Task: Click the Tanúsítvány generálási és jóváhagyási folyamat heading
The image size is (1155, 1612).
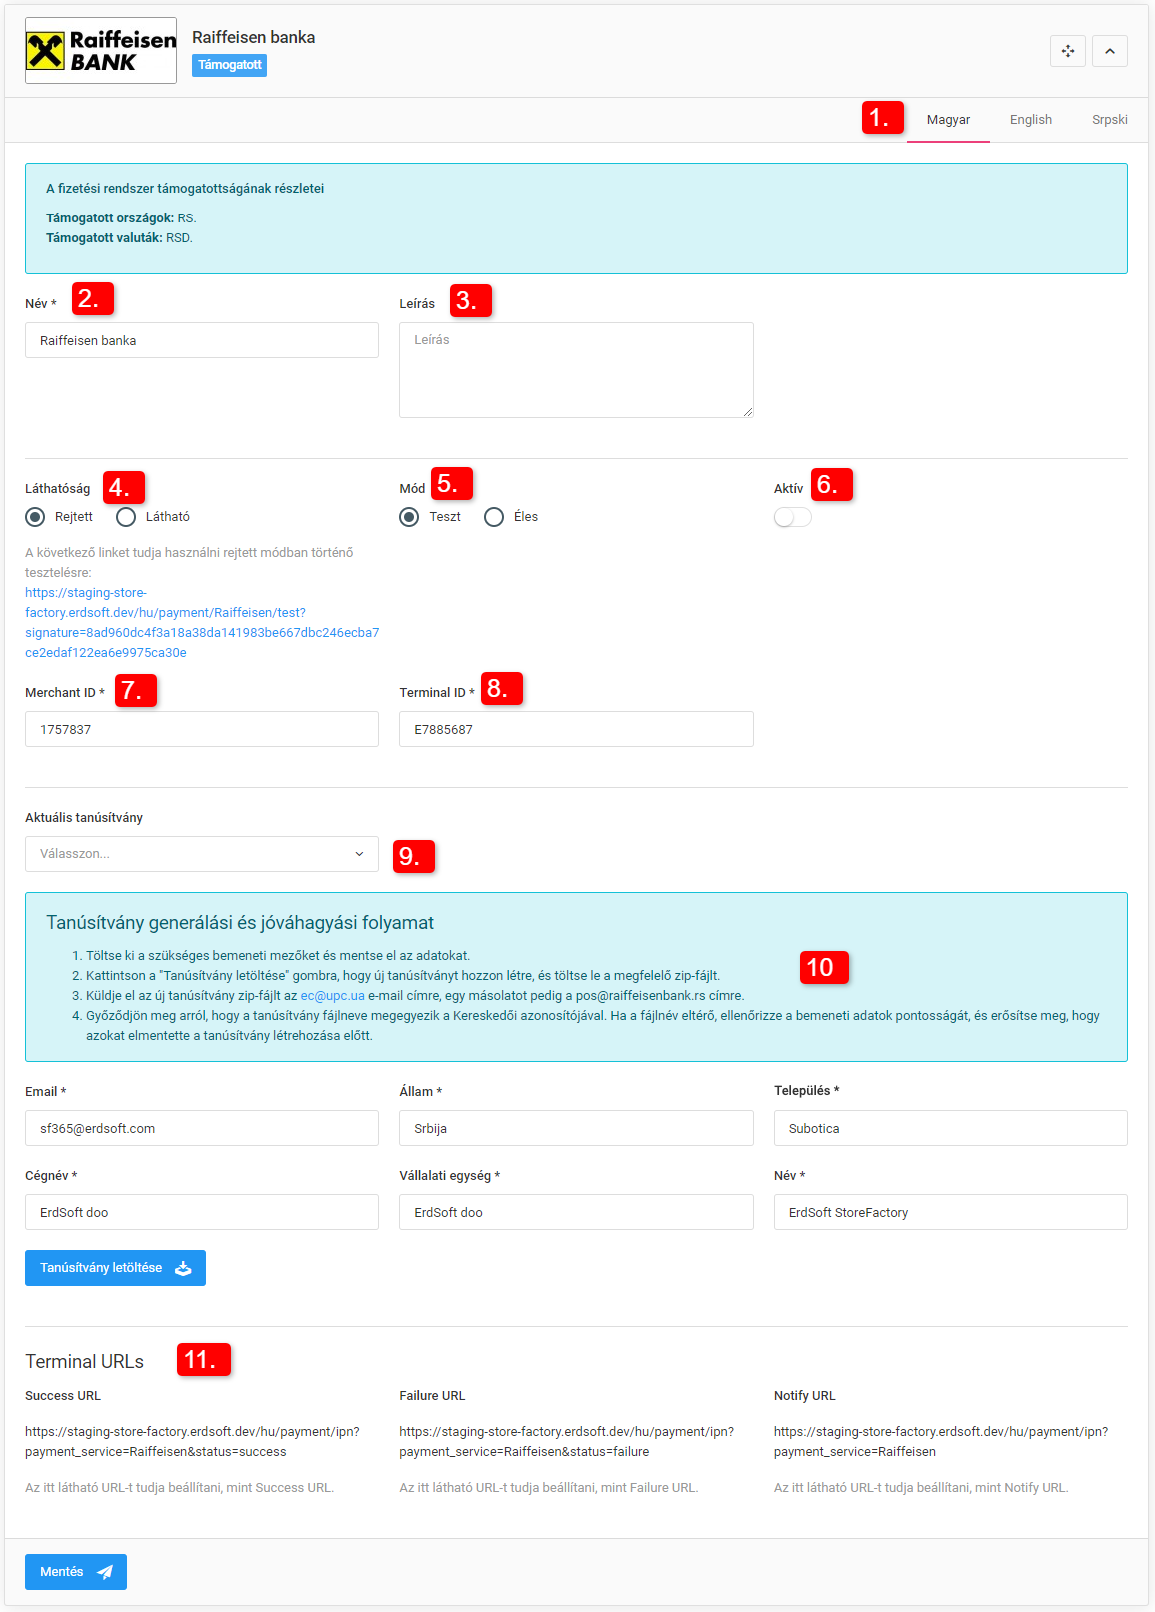Action: point(240,923)
